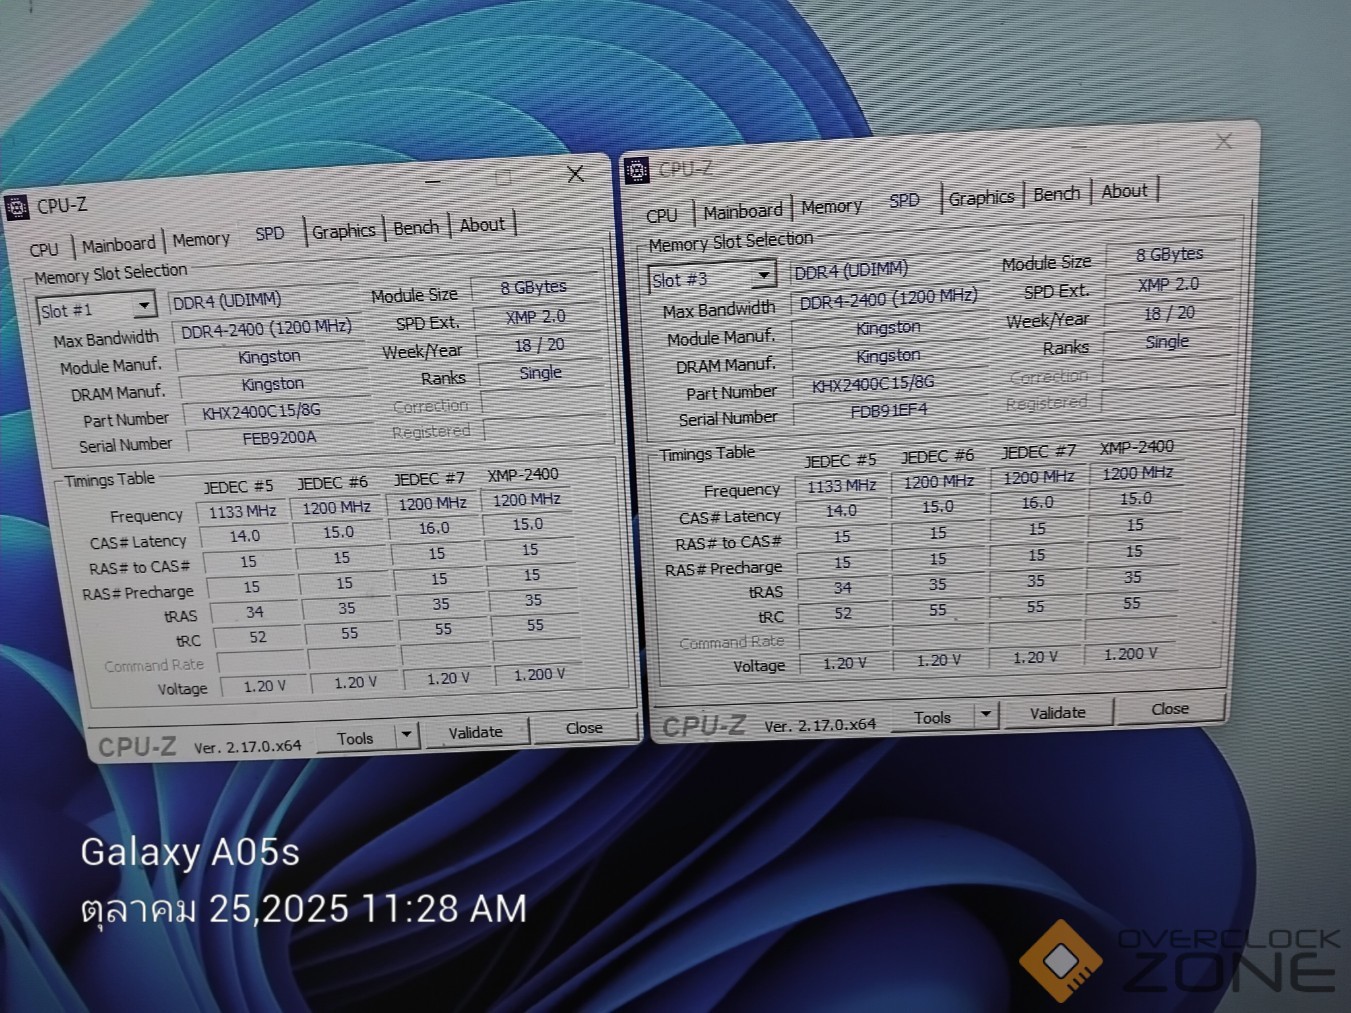The height and width of the screenshot is (1013, 1351).
Task: Click JEDEC #5 tRC value 52 in the Slot #3 window
Action: pyautogui.click(x=843, y=613)
